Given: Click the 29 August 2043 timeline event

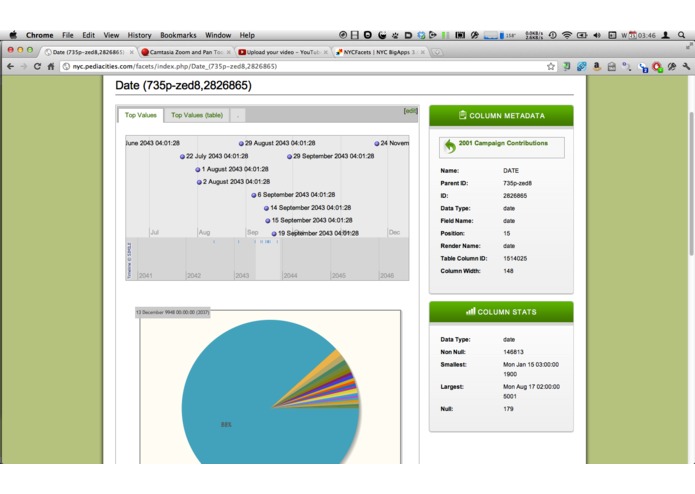Looking at the screenshot, I should click(277, 143).
